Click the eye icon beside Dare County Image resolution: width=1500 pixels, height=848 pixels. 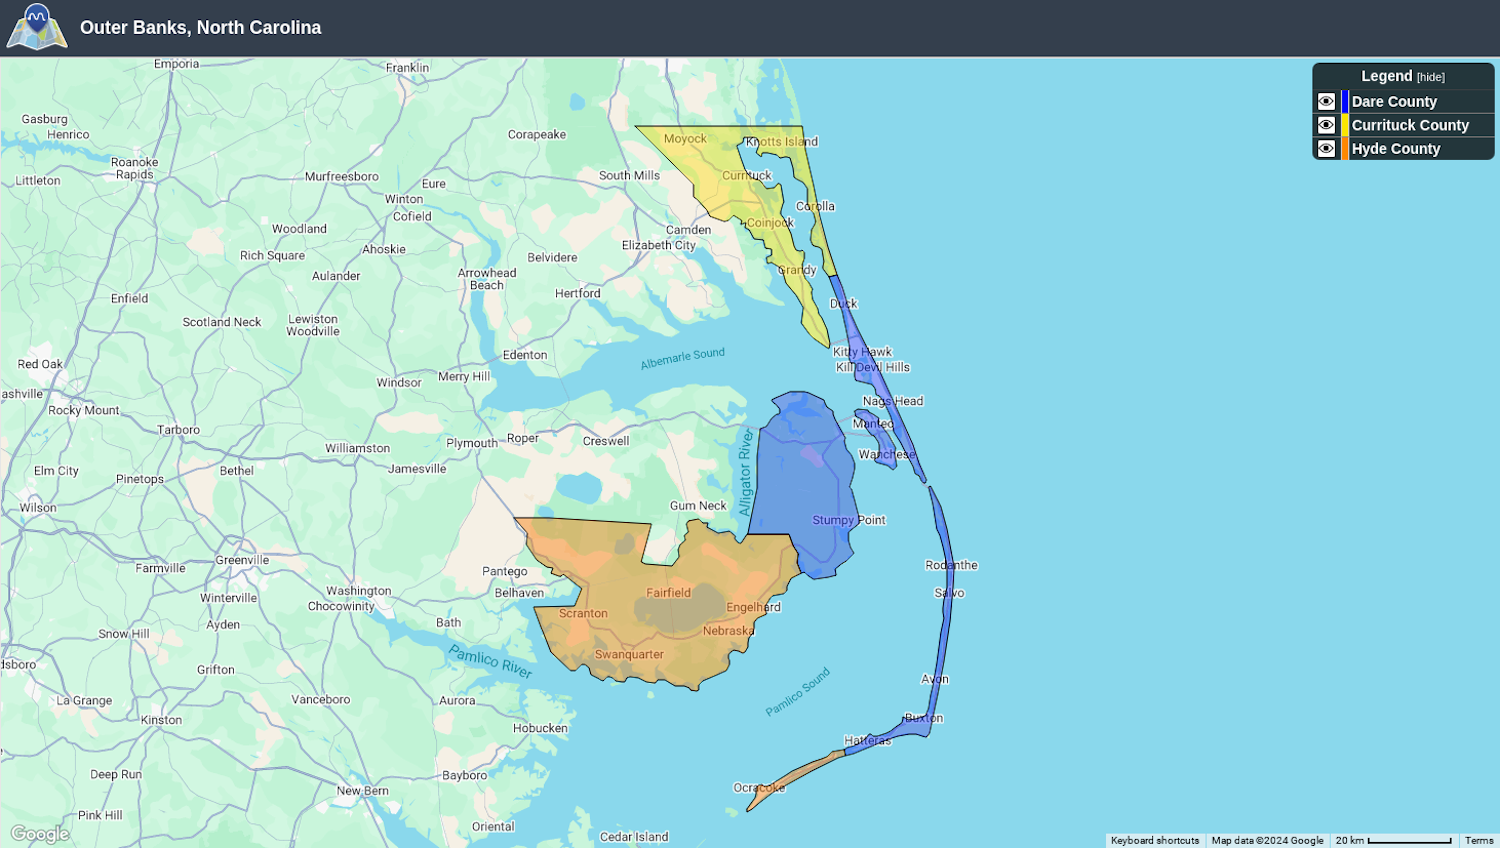tap(1326, 101)
